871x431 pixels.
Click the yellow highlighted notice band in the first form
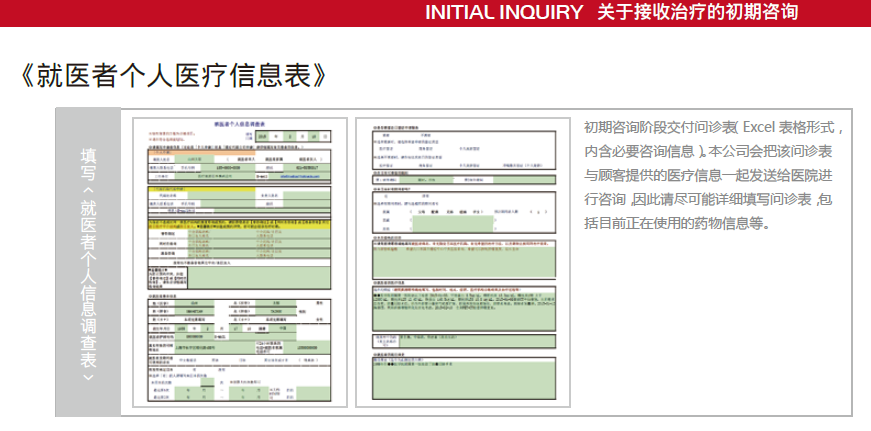[239, 224]
